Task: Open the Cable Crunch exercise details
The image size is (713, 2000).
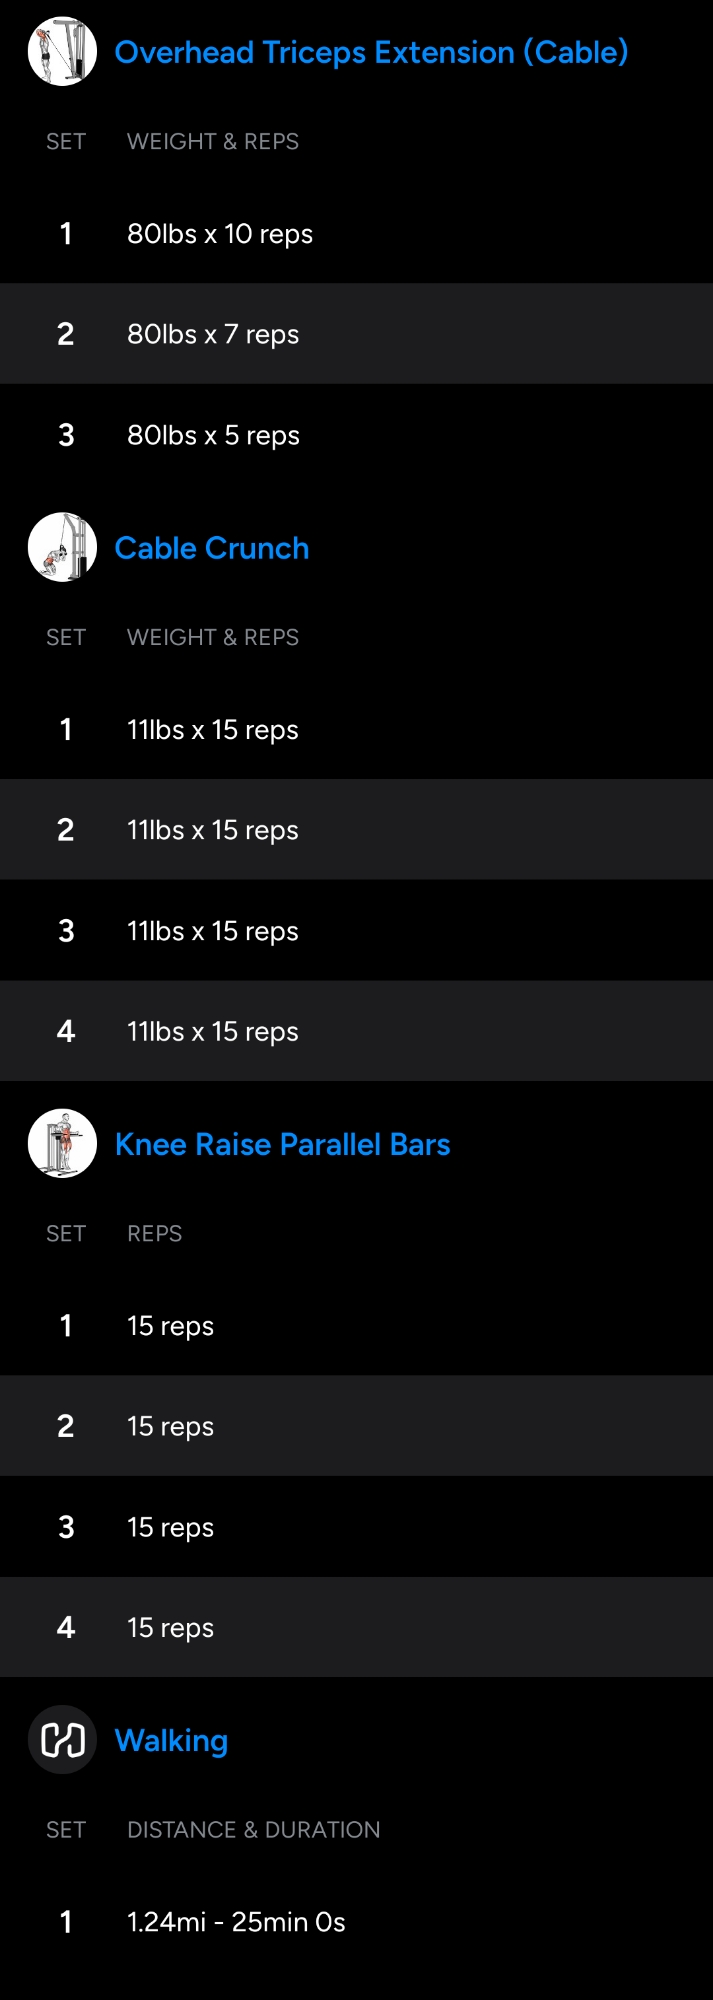Action: pyautogui.click(x=212, y=548)
